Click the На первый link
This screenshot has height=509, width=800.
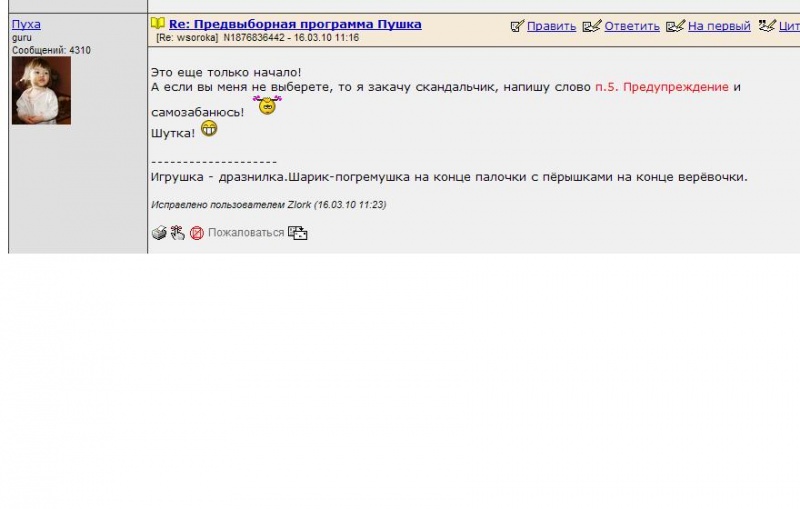(x=719, y=26)
